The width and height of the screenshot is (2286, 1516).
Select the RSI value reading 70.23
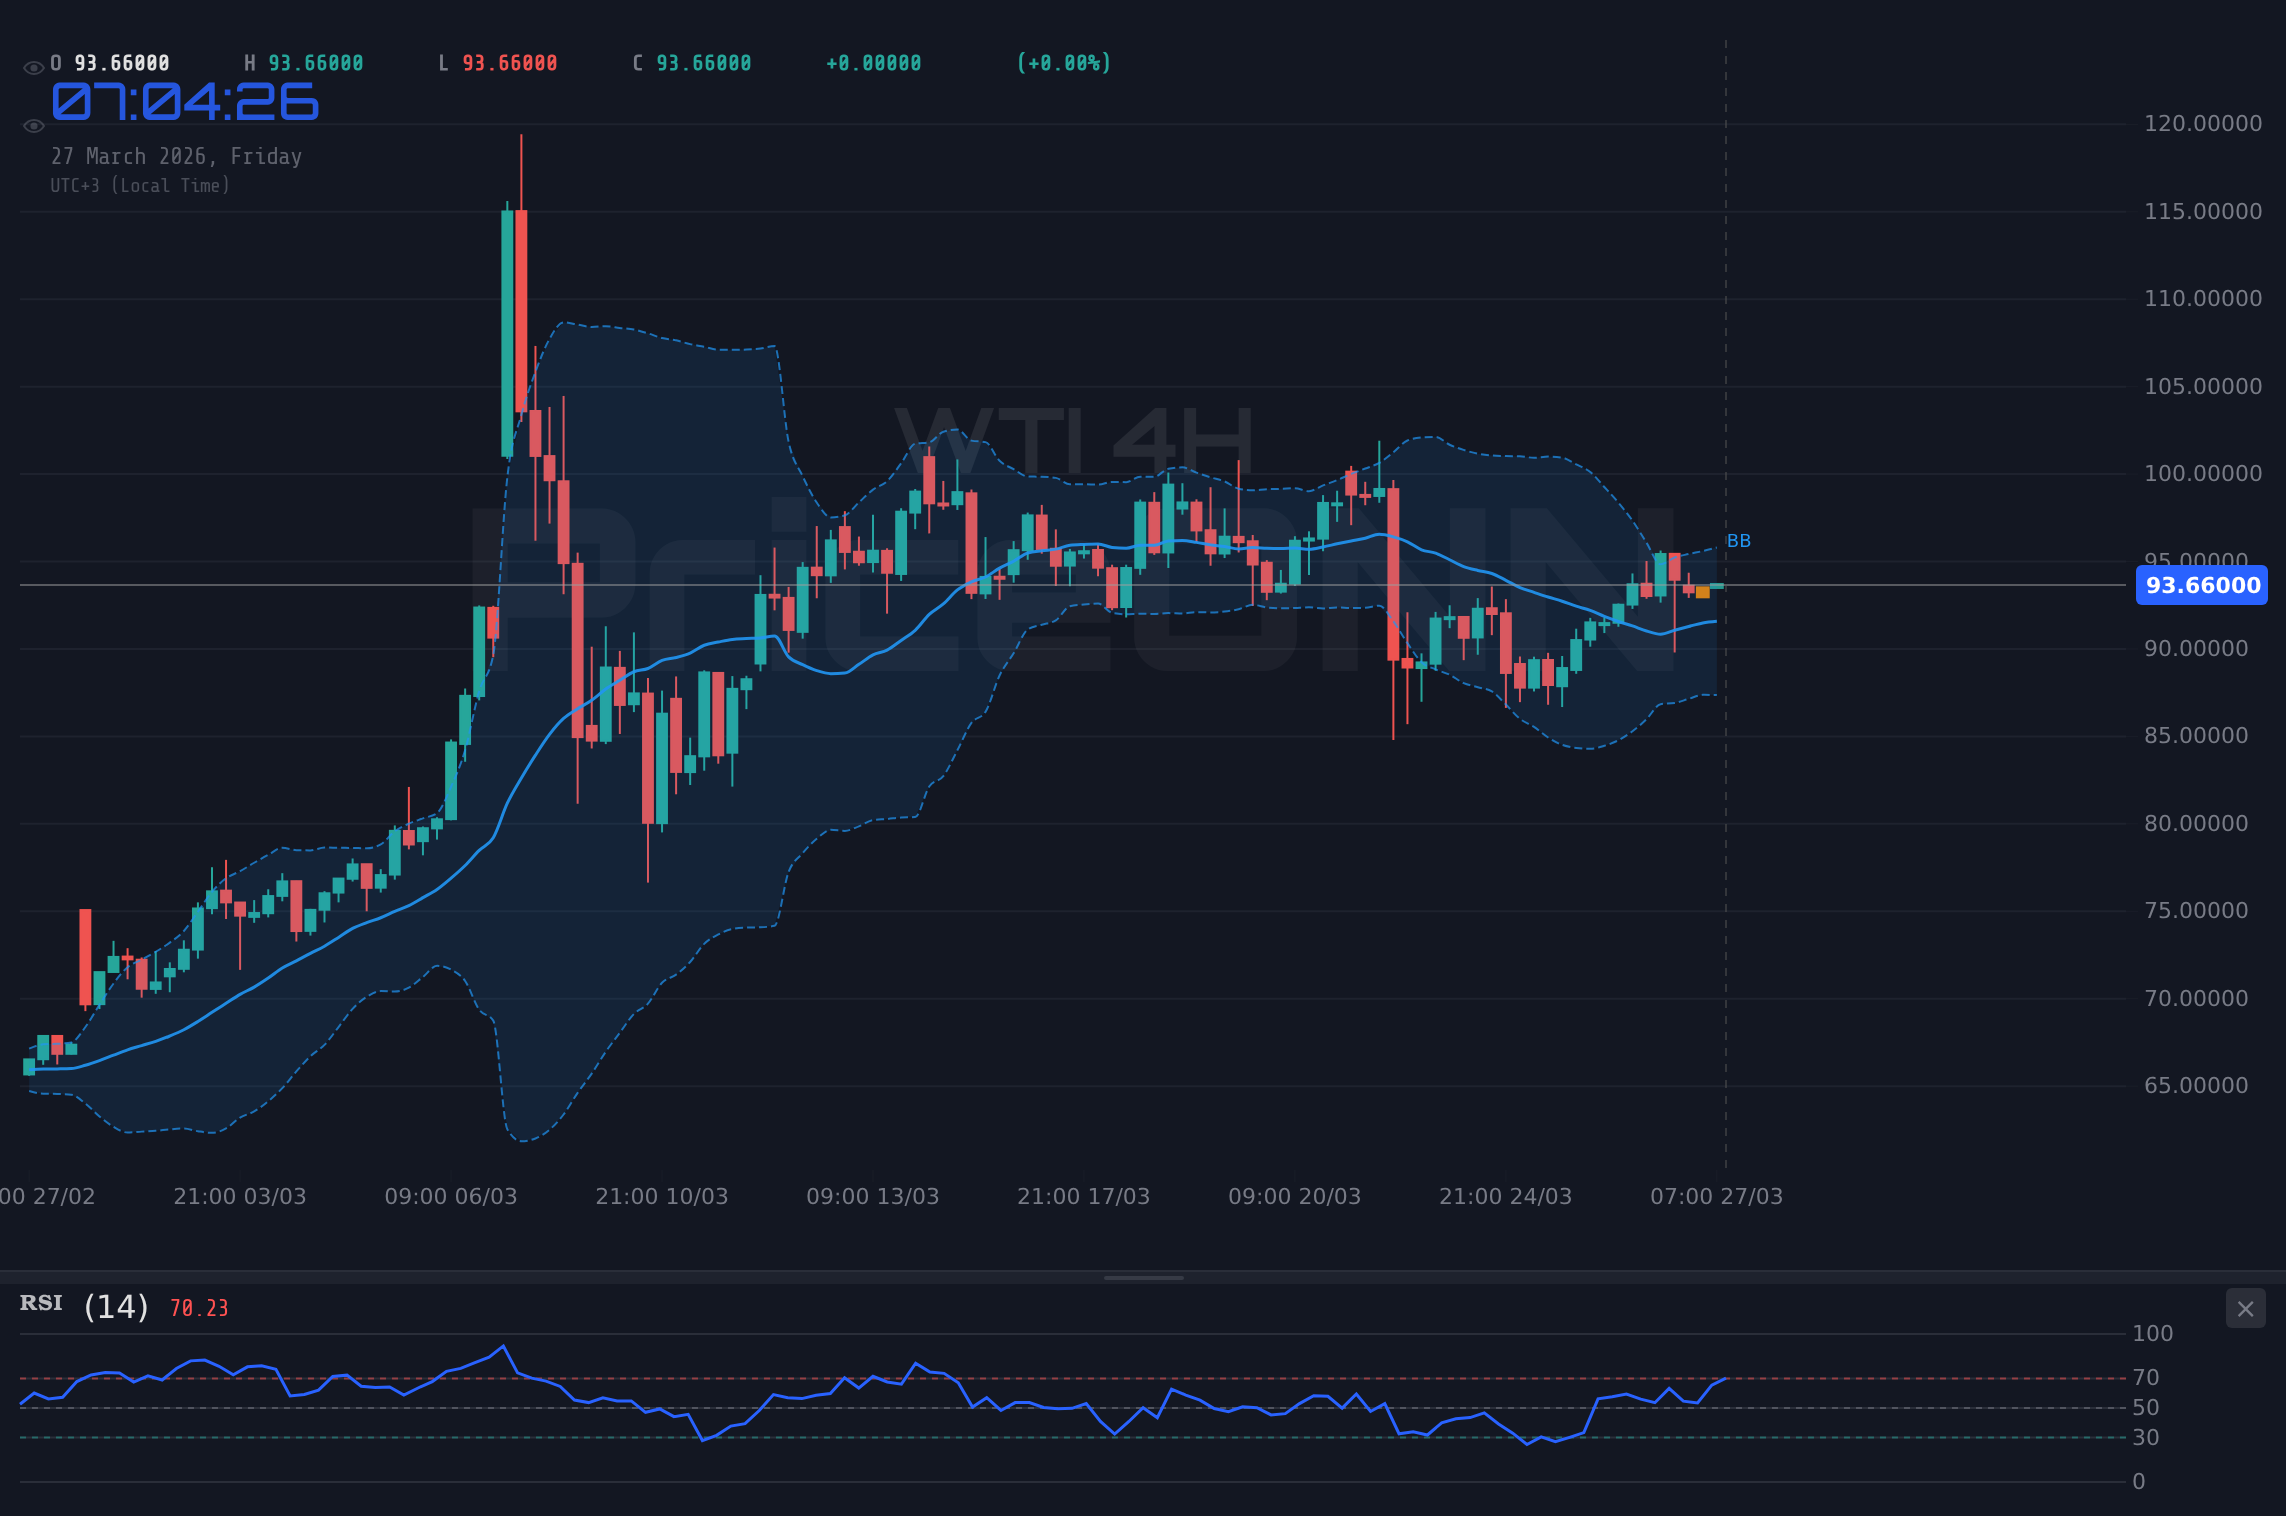point(198,1307)
